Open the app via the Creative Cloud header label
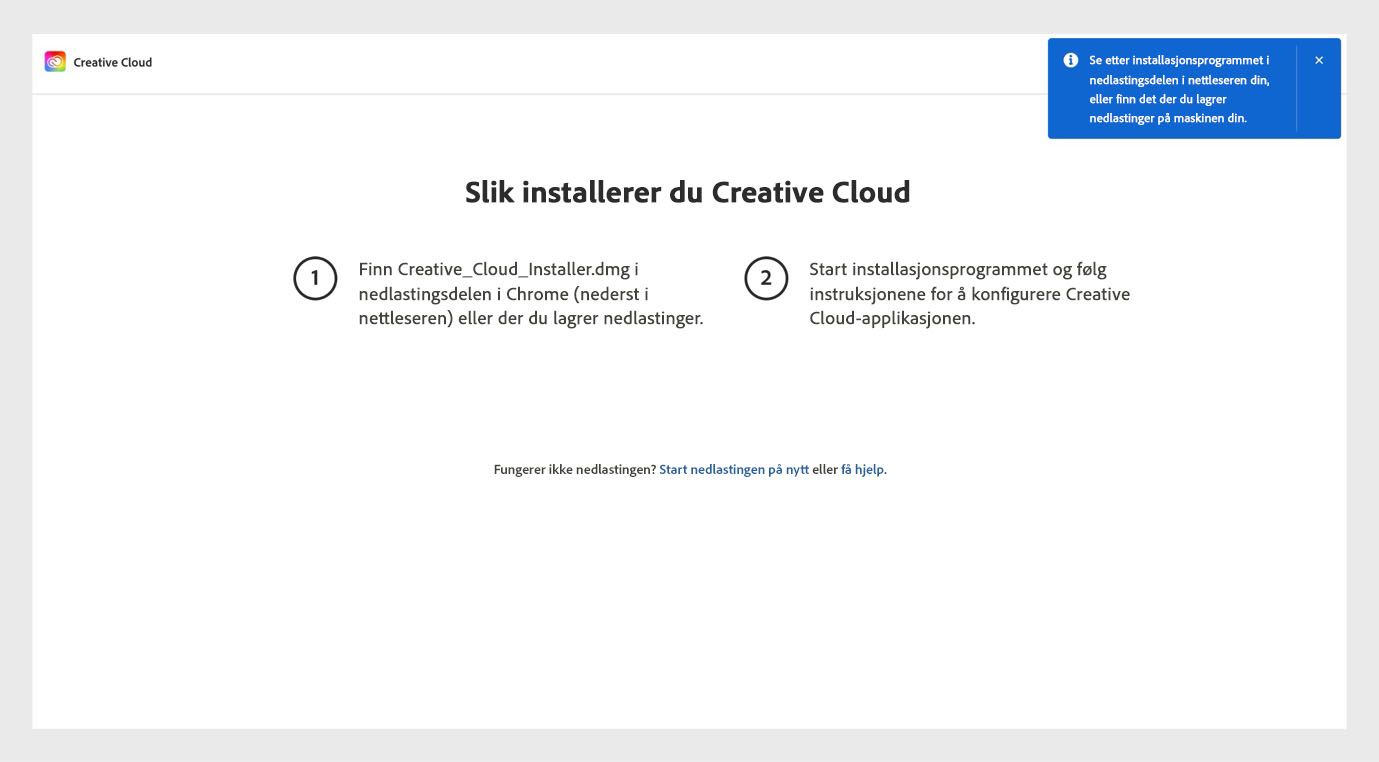The width and height of the screenshot is (1379, 762). [x=112, y=61]
